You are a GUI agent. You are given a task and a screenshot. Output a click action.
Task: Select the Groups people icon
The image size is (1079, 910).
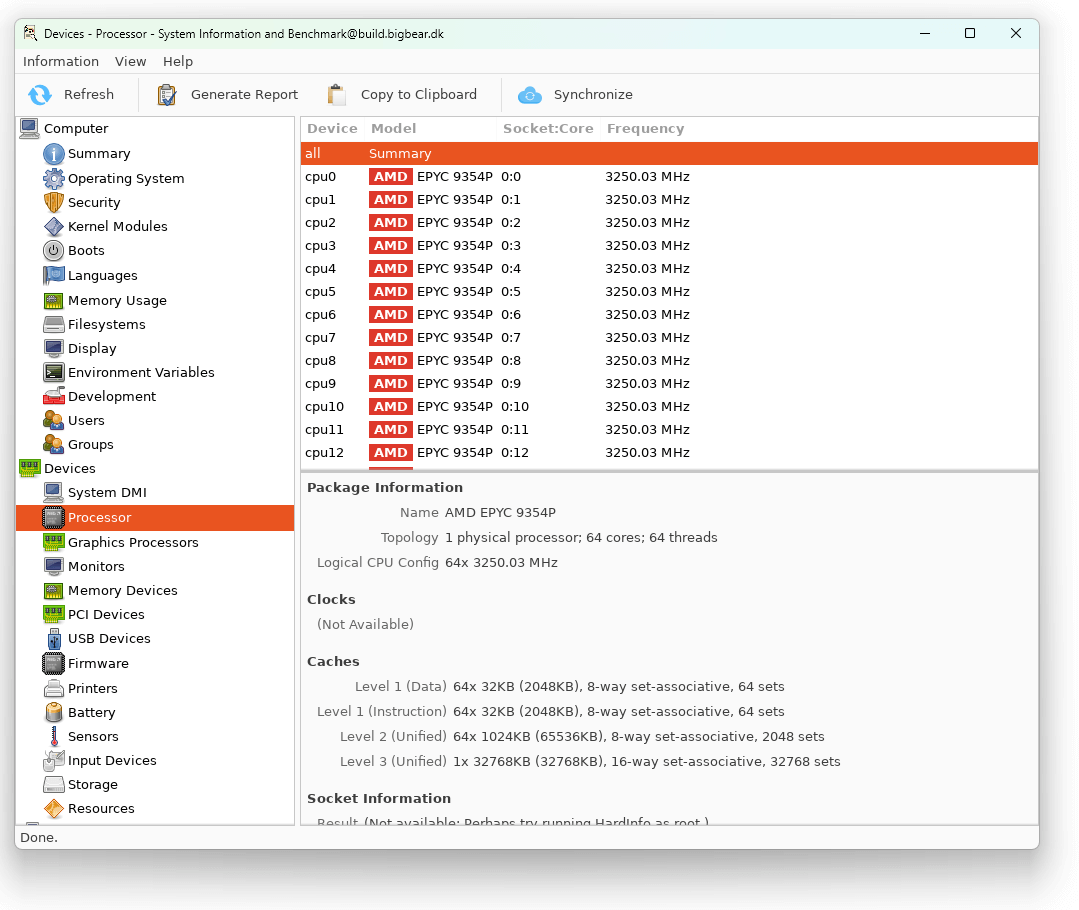click(x=54, y=445)
